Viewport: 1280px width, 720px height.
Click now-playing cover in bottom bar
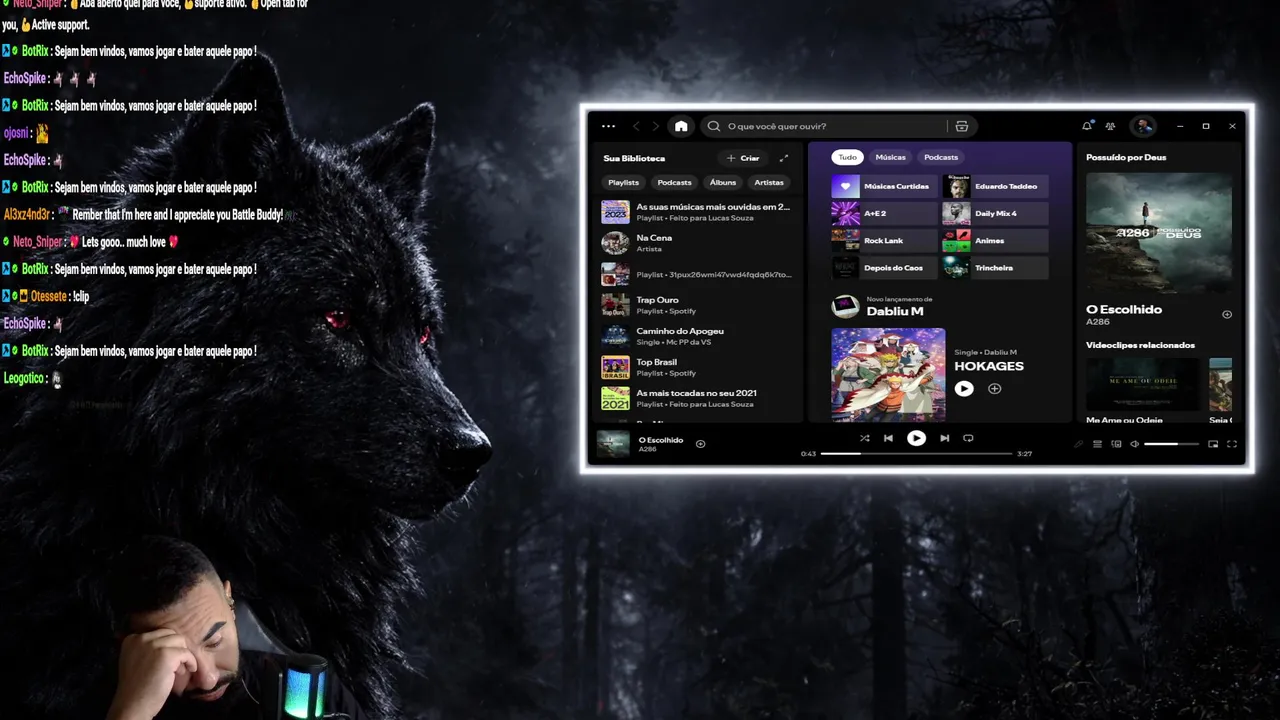pyautogui.click(x=613, y=442)
